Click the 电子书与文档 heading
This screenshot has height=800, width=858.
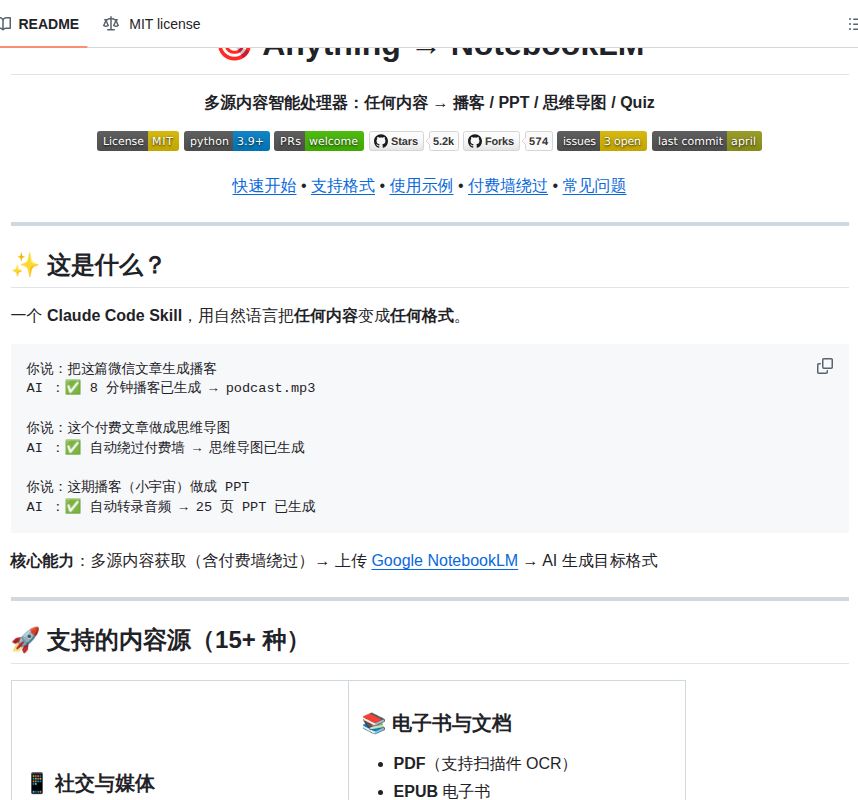(x=452, y=723)
